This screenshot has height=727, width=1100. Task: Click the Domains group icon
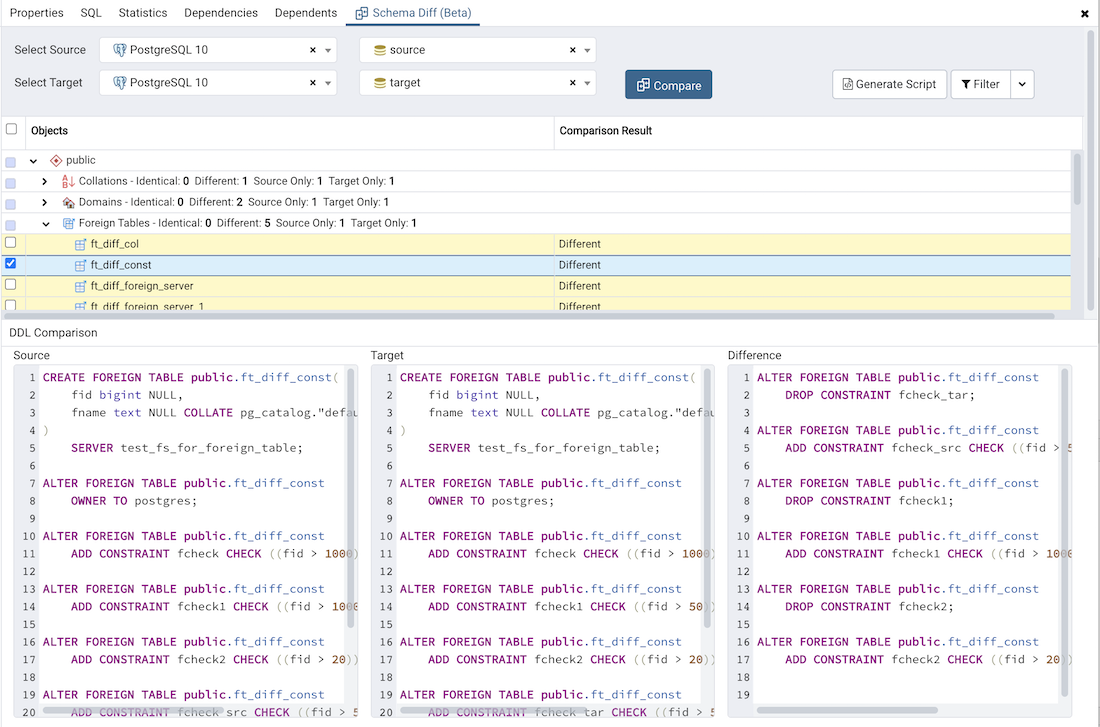coord(68,202)
